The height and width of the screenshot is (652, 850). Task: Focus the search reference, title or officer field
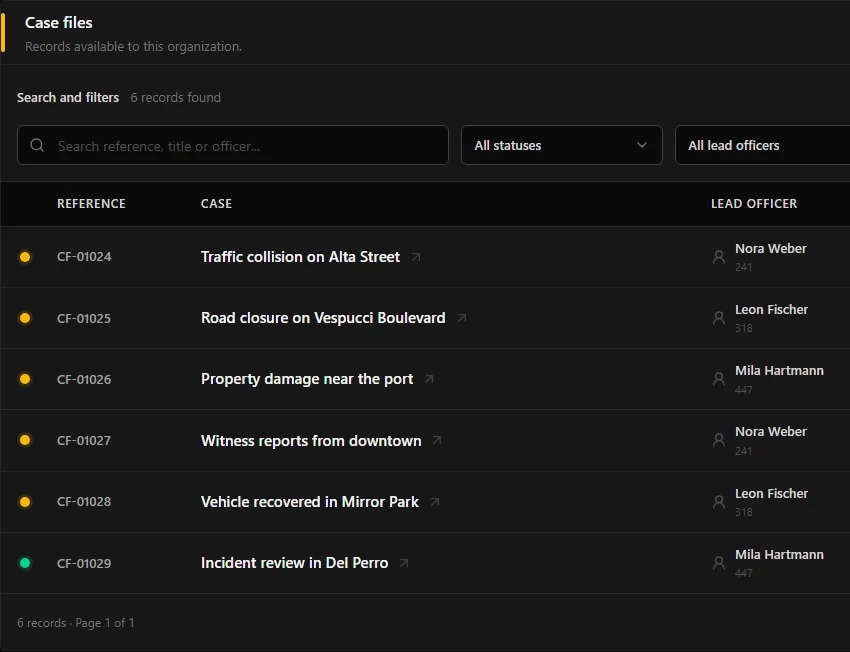(x=233, y=145)
